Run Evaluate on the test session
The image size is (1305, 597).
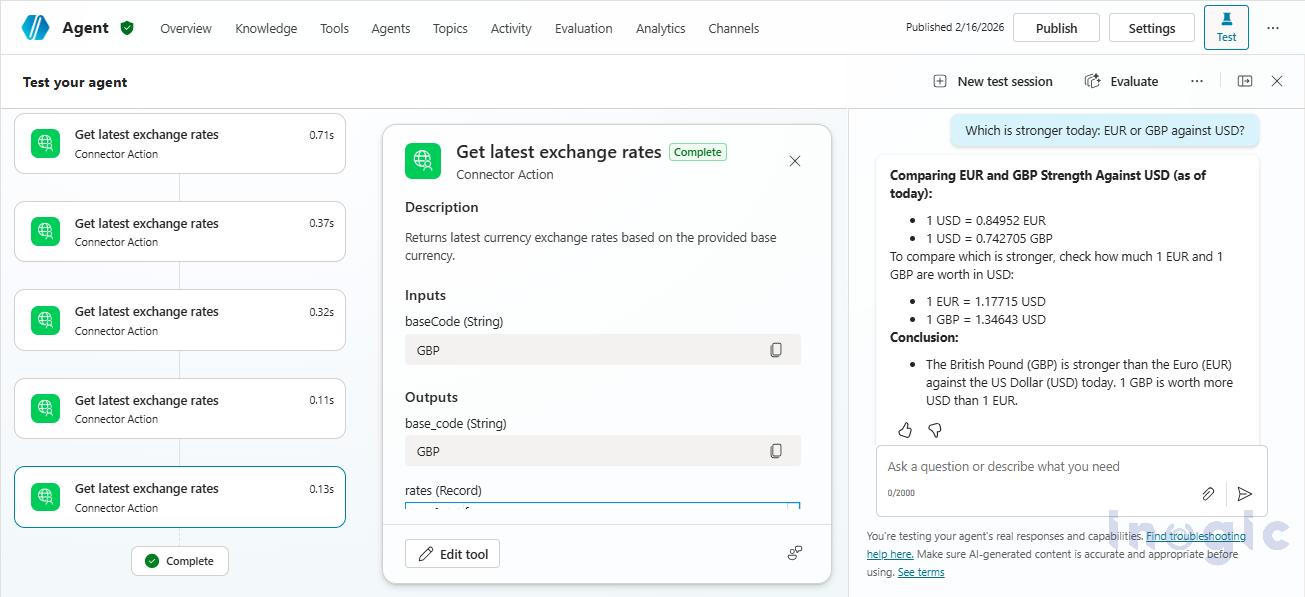pyautogui.click(x=1120, y=81)
